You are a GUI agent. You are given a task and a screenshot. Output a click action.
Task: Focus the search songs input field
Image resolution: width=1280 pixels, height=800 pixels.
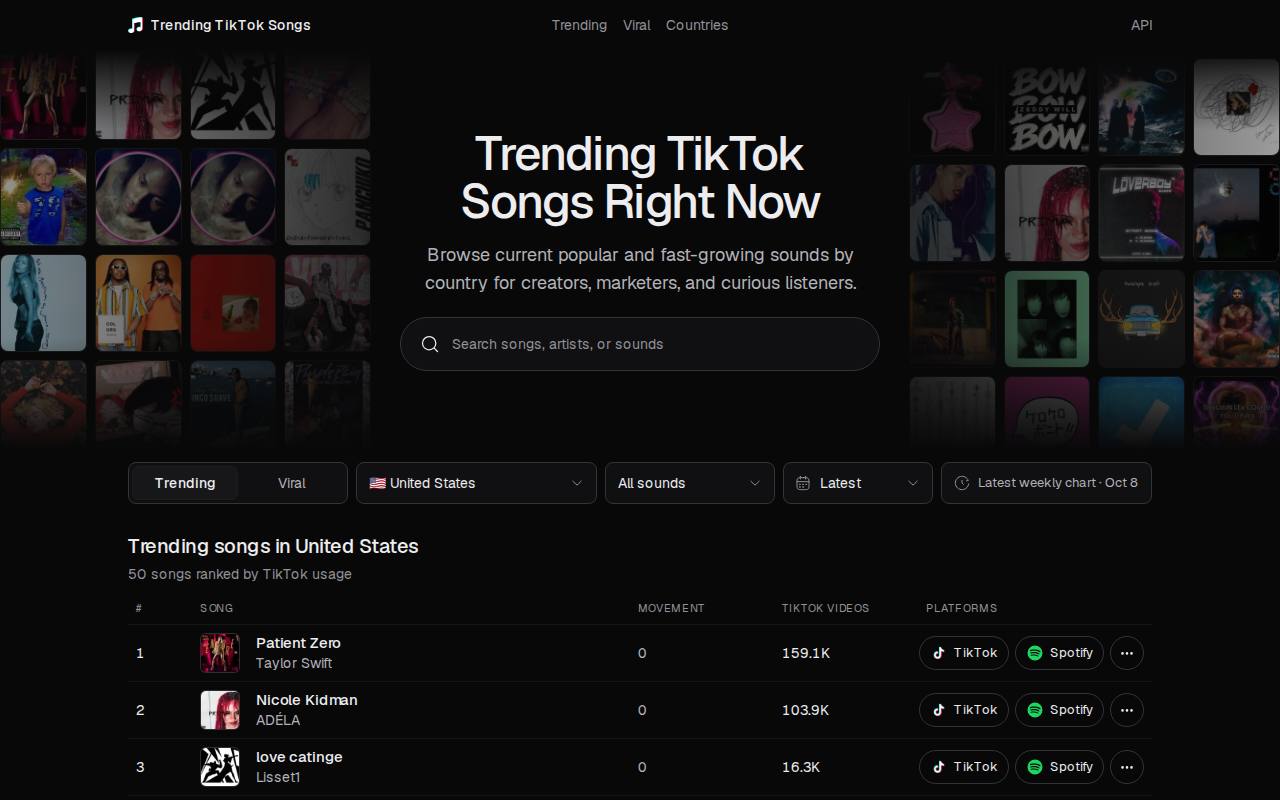coord(640,344)
